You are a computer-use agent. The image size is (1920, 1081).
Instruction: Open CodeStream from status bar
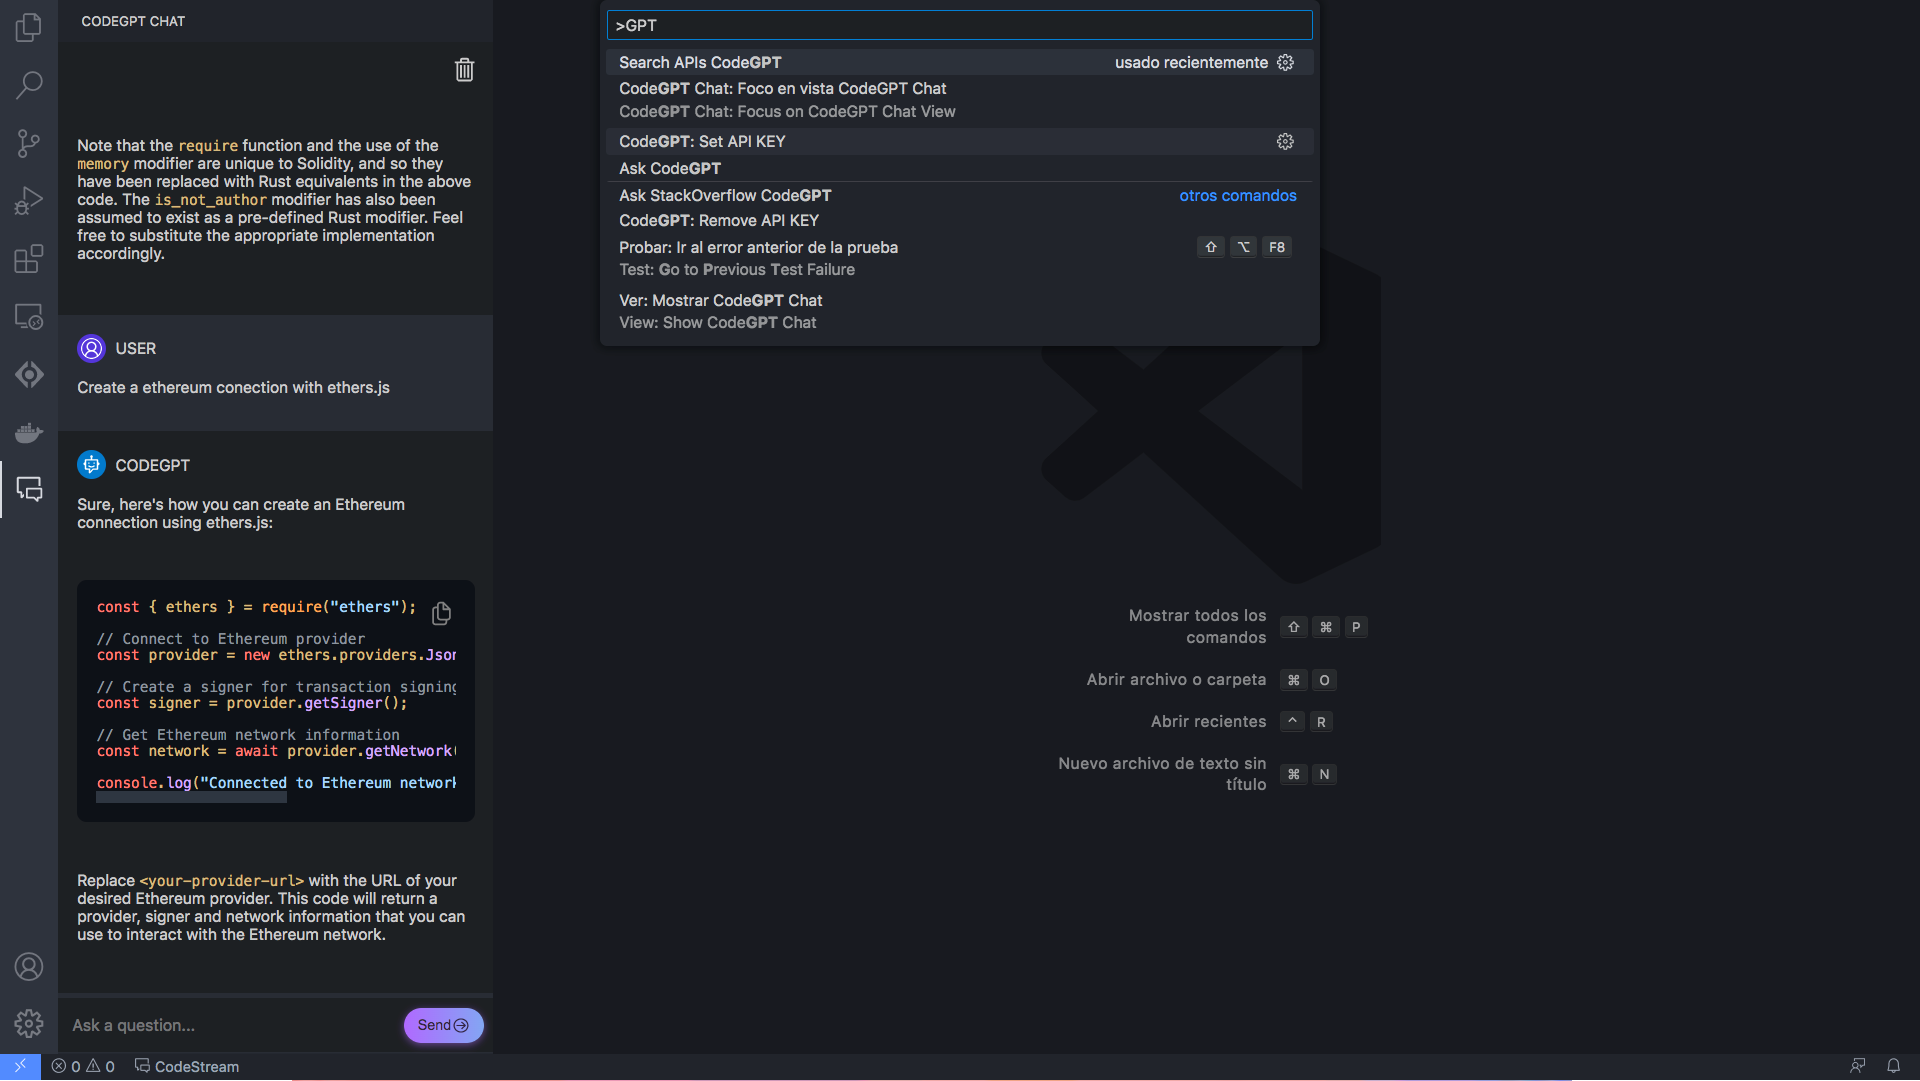[187, 1067]
